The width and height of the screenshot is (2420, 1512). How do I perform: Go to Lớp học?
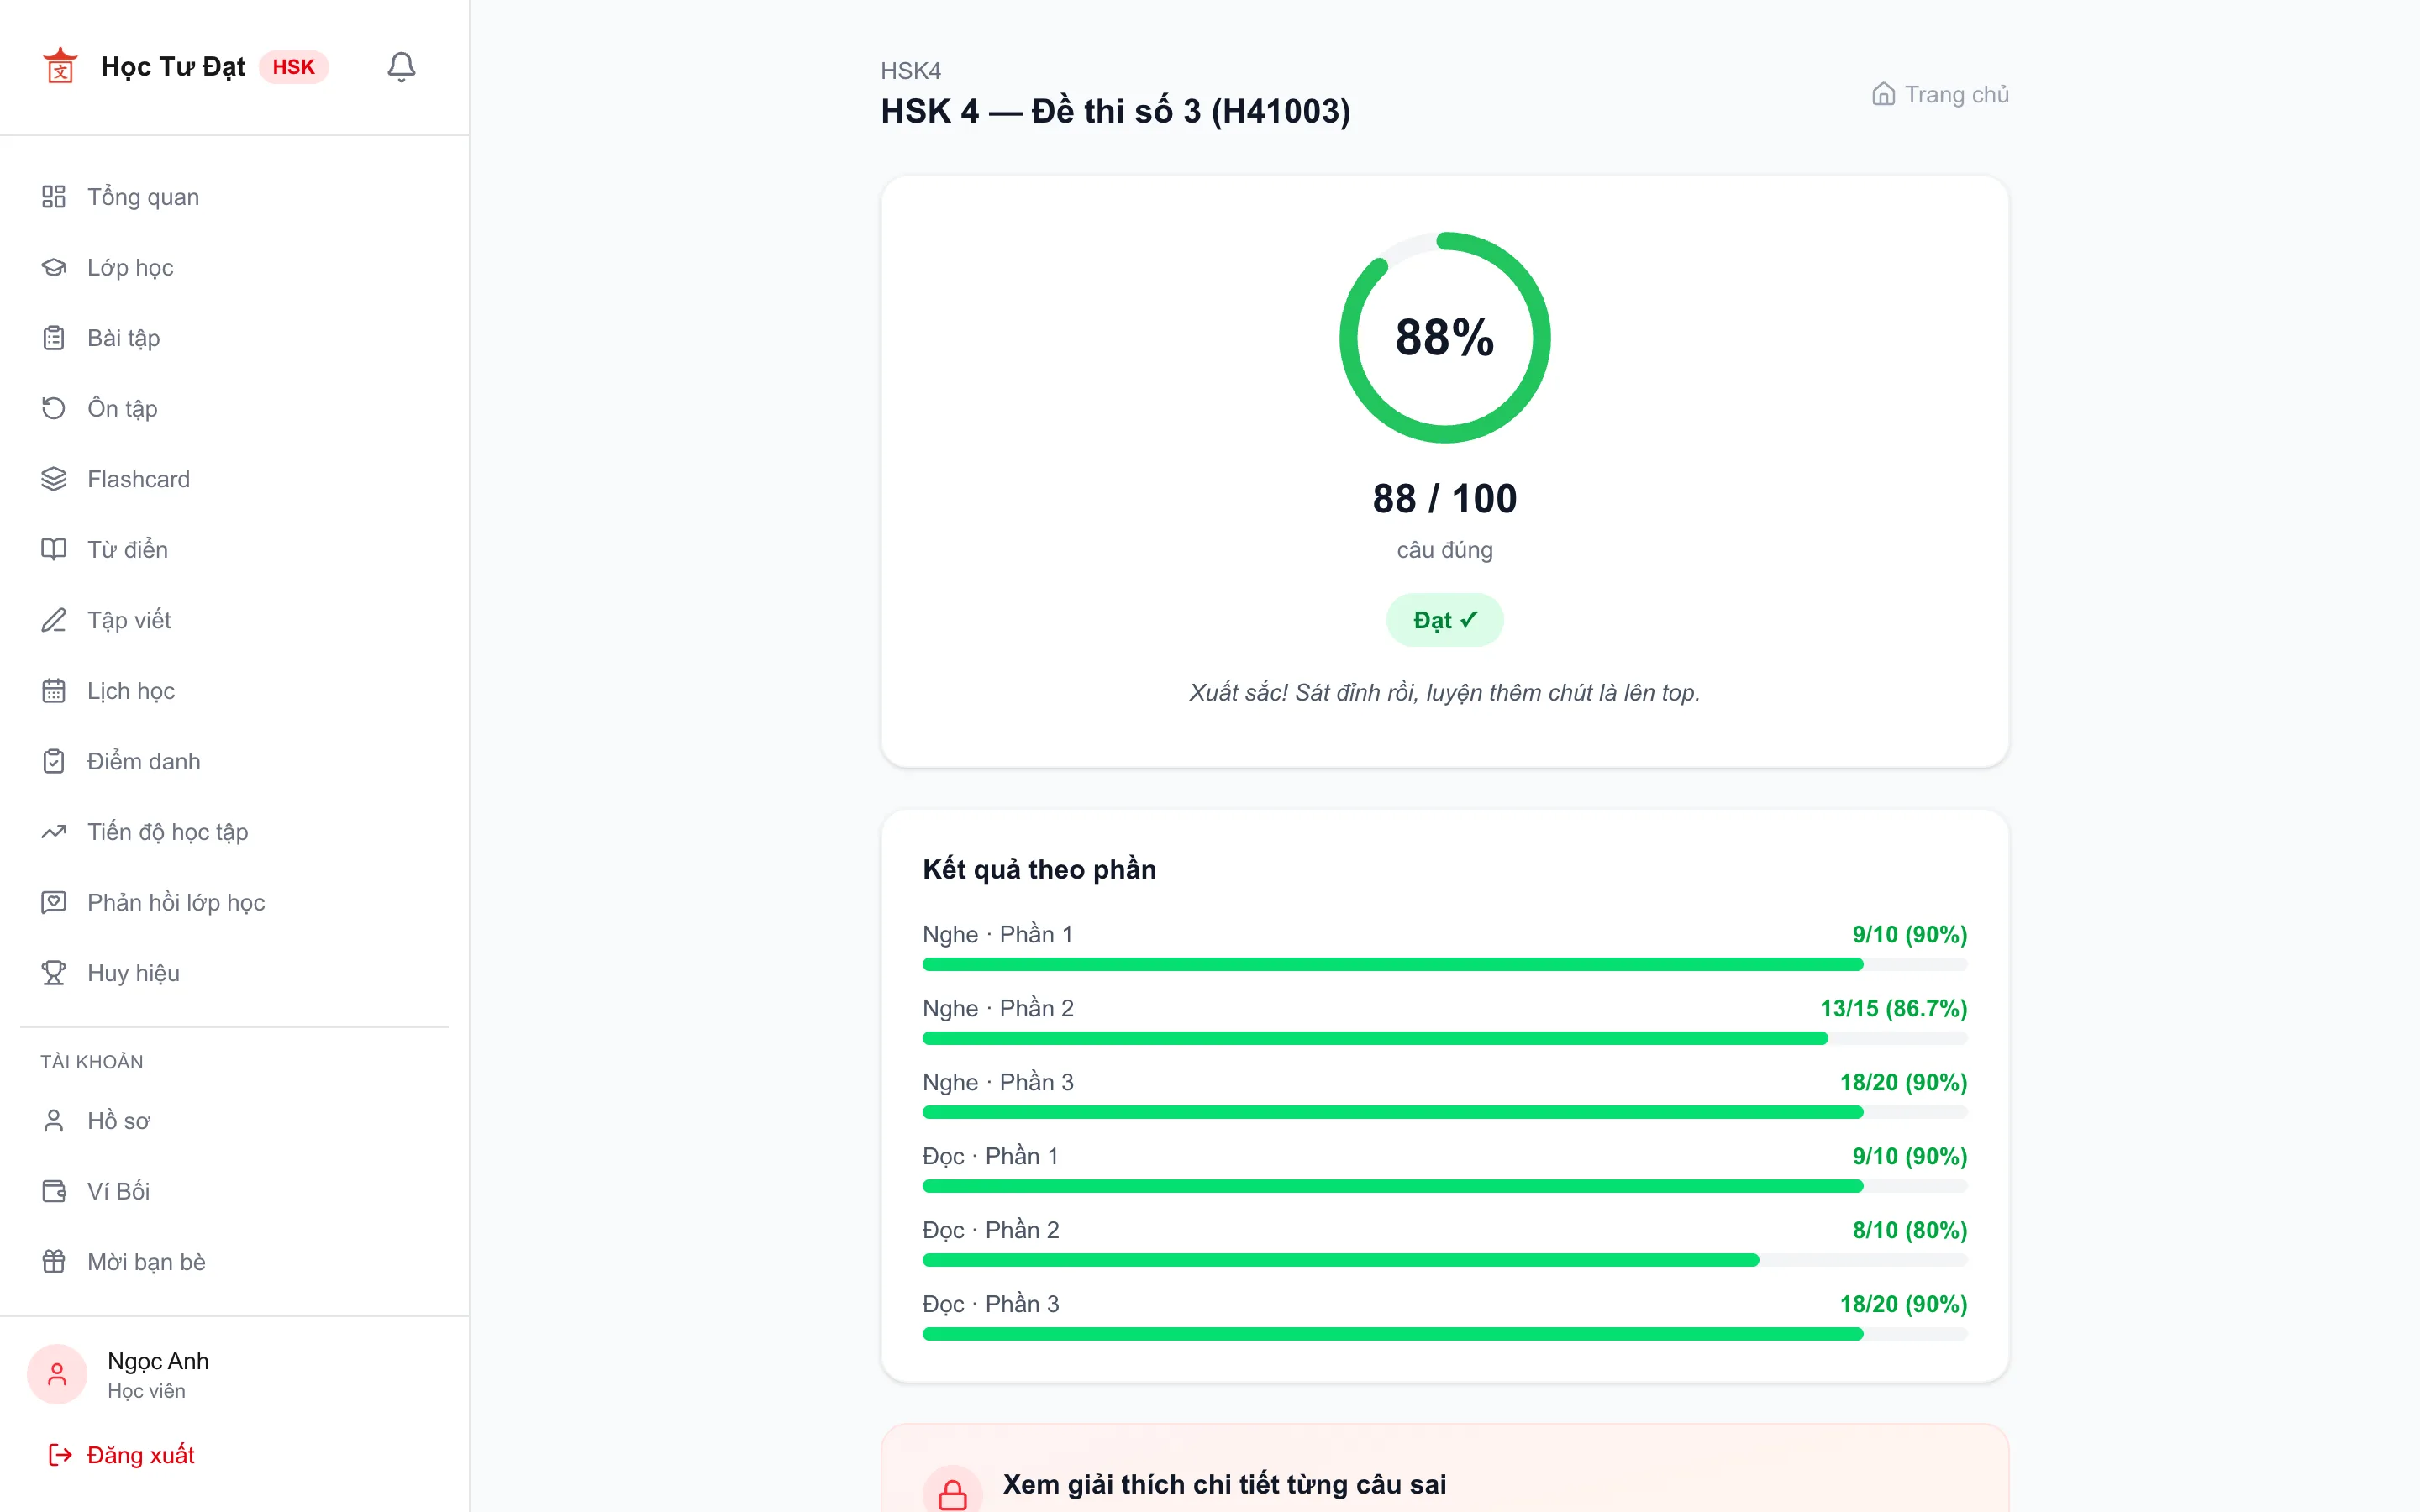point(234,267)
